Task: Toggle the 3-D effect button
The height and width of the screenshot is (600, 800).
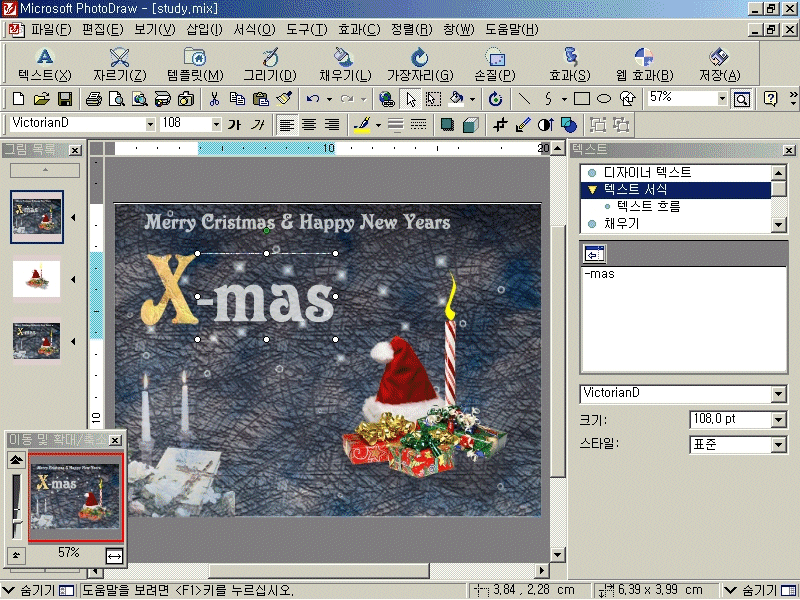Action: (x=470, y=124)
